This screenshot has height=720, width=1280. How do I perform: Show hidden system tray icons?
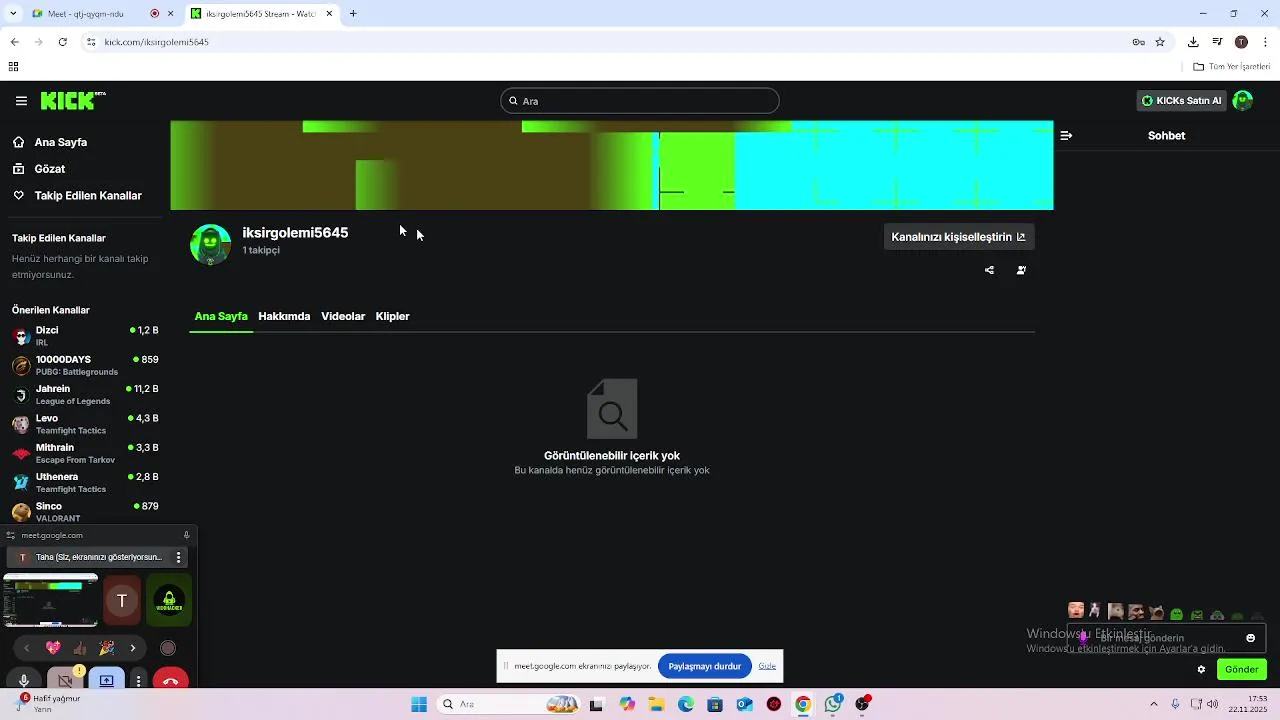coord(1153,704)
